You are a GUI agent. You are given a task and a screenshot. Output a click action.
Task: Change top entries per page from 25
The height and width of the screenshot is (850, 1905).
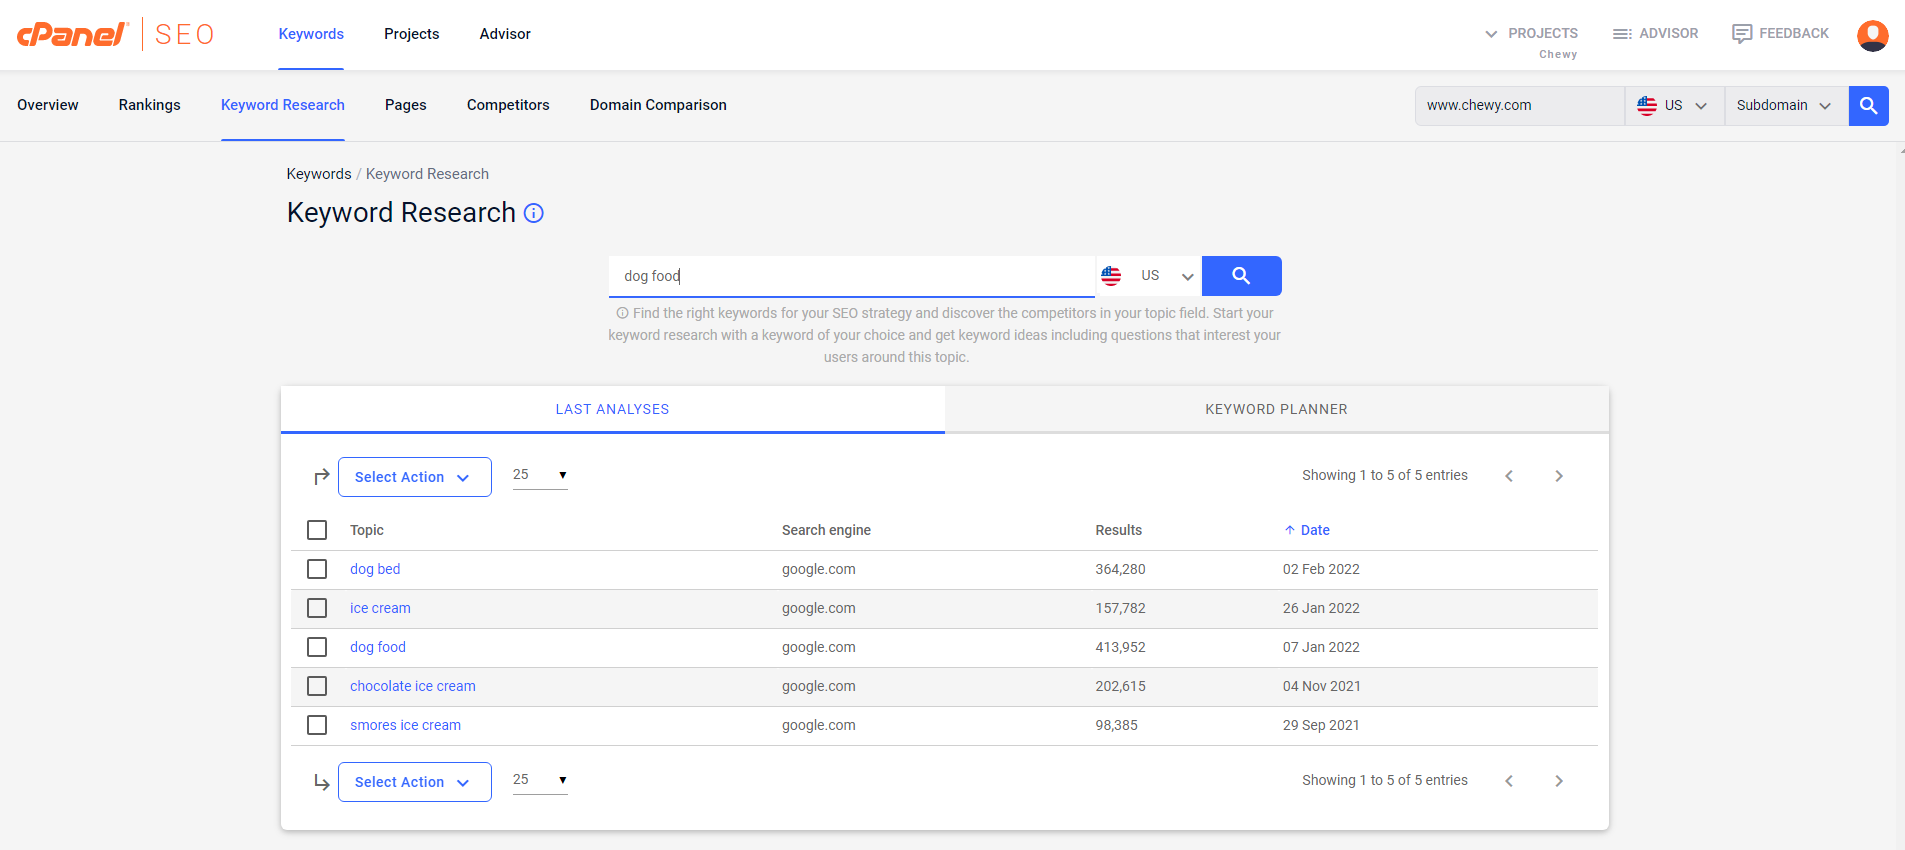540,475
